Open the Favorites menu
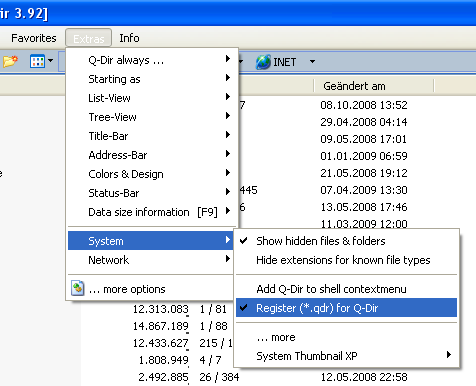This screenshot has width=476, height=386. pos(34,38)
